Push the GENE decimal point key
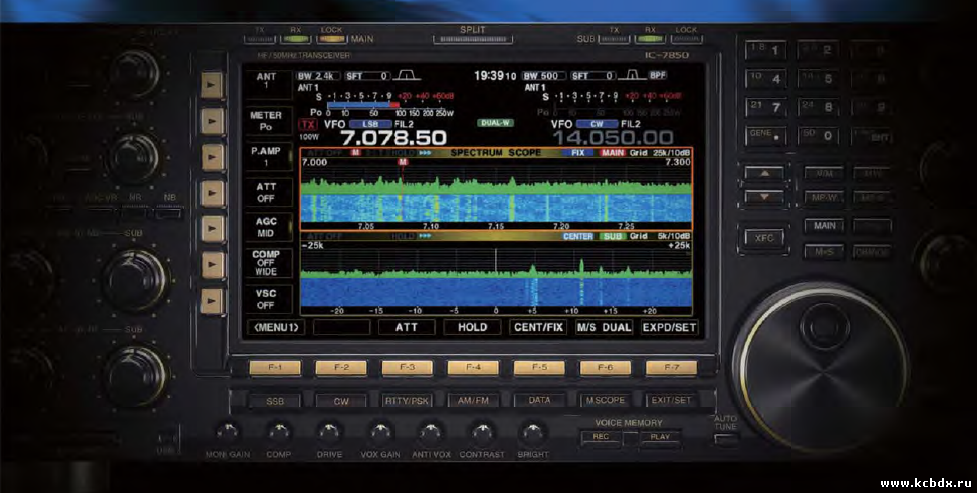977x493 pixels. (x=766, y=135)
